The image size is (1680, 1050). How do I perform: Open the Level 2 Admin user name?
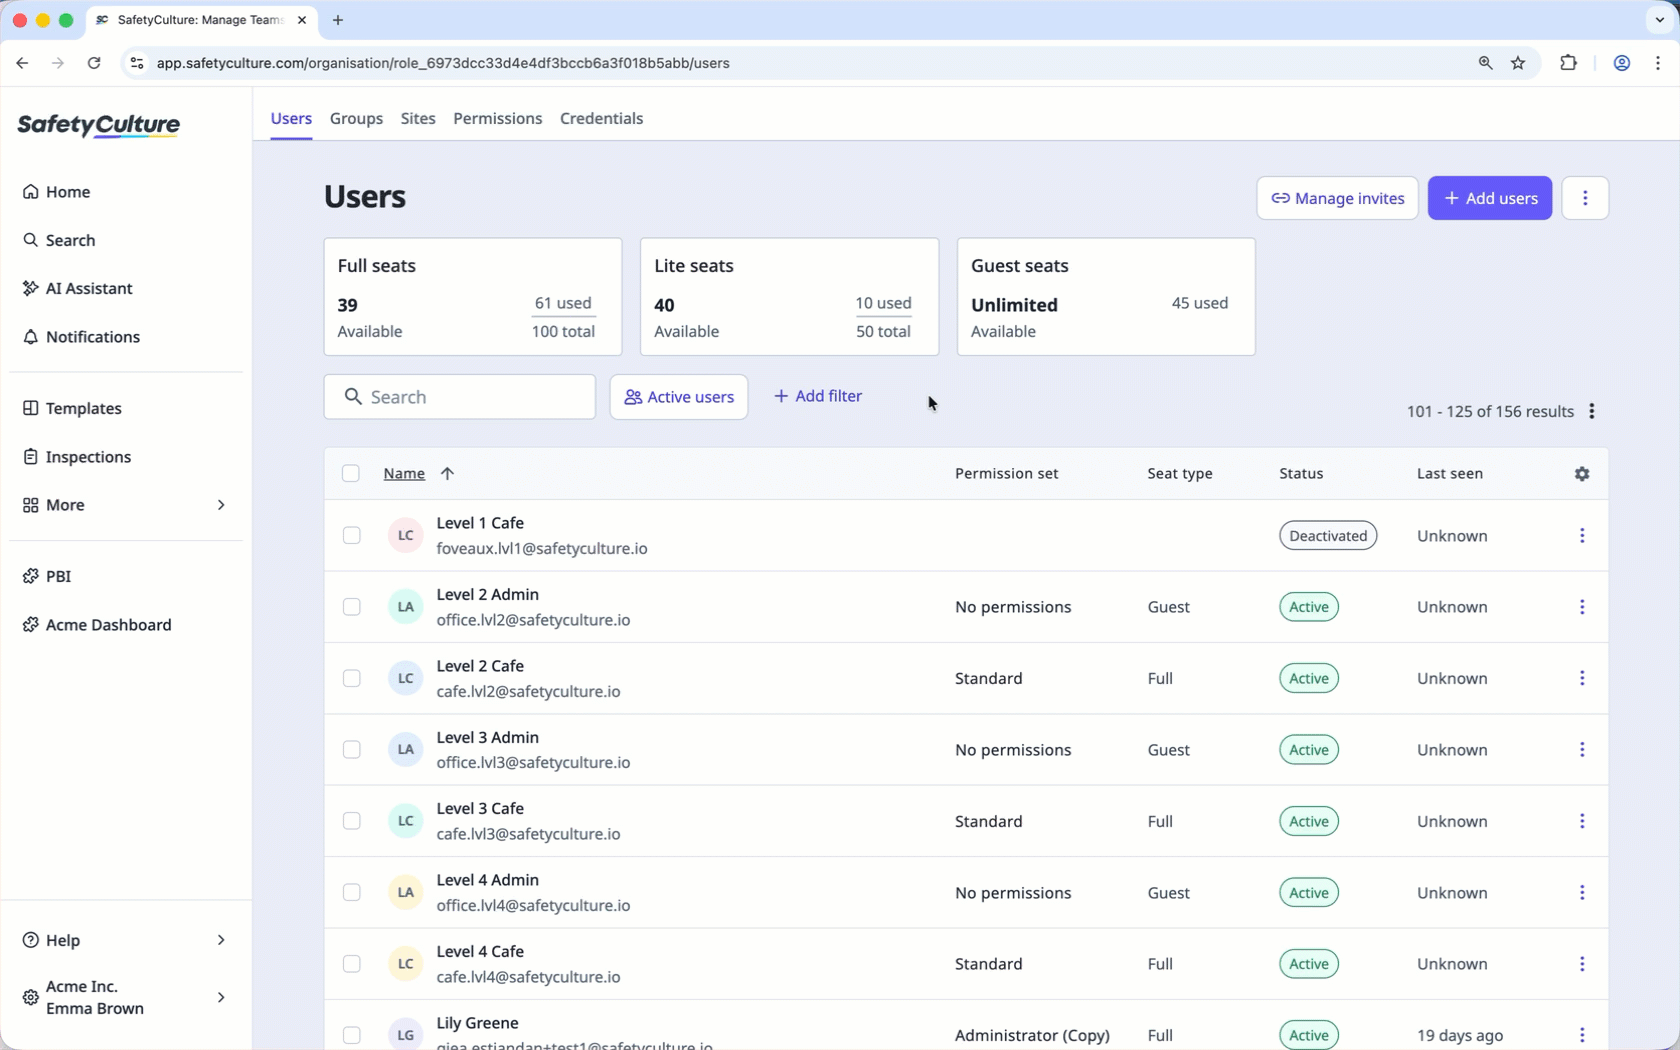[487, 594]
